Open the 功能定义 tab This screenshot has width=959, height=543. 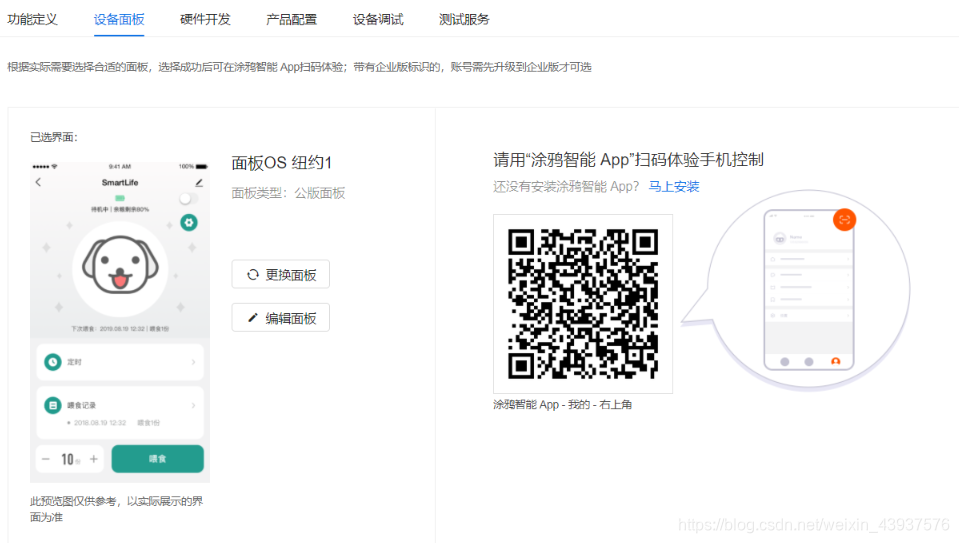pyautogui.click(x=32, y=20)
